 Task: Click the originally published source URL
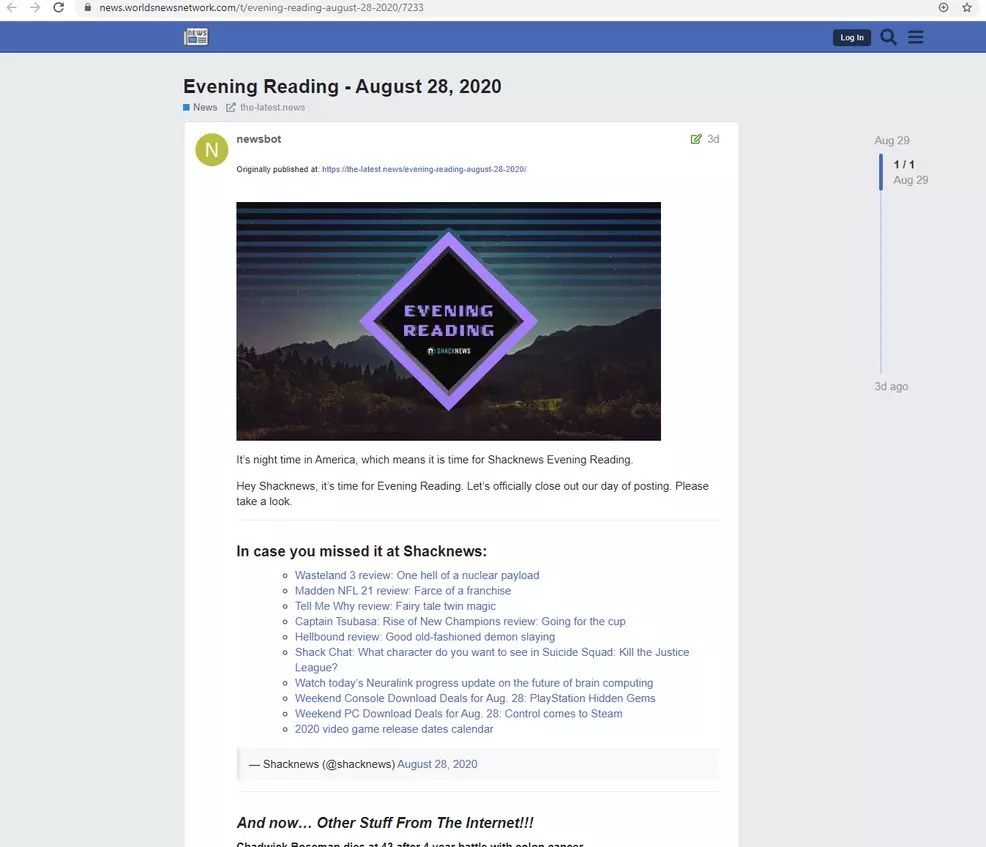click(424, 170)
